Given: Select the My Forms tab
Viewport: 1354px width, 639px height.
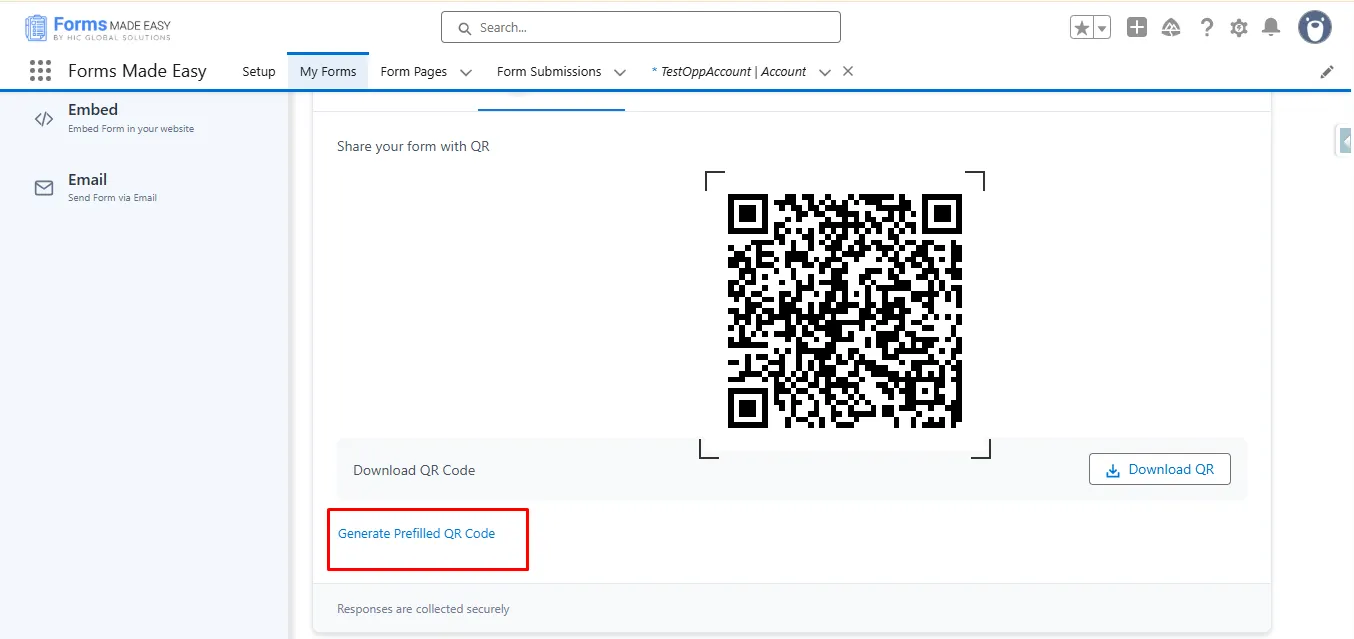Looking at the screenshot, I should pyautogui.click(x=328, y=72).
